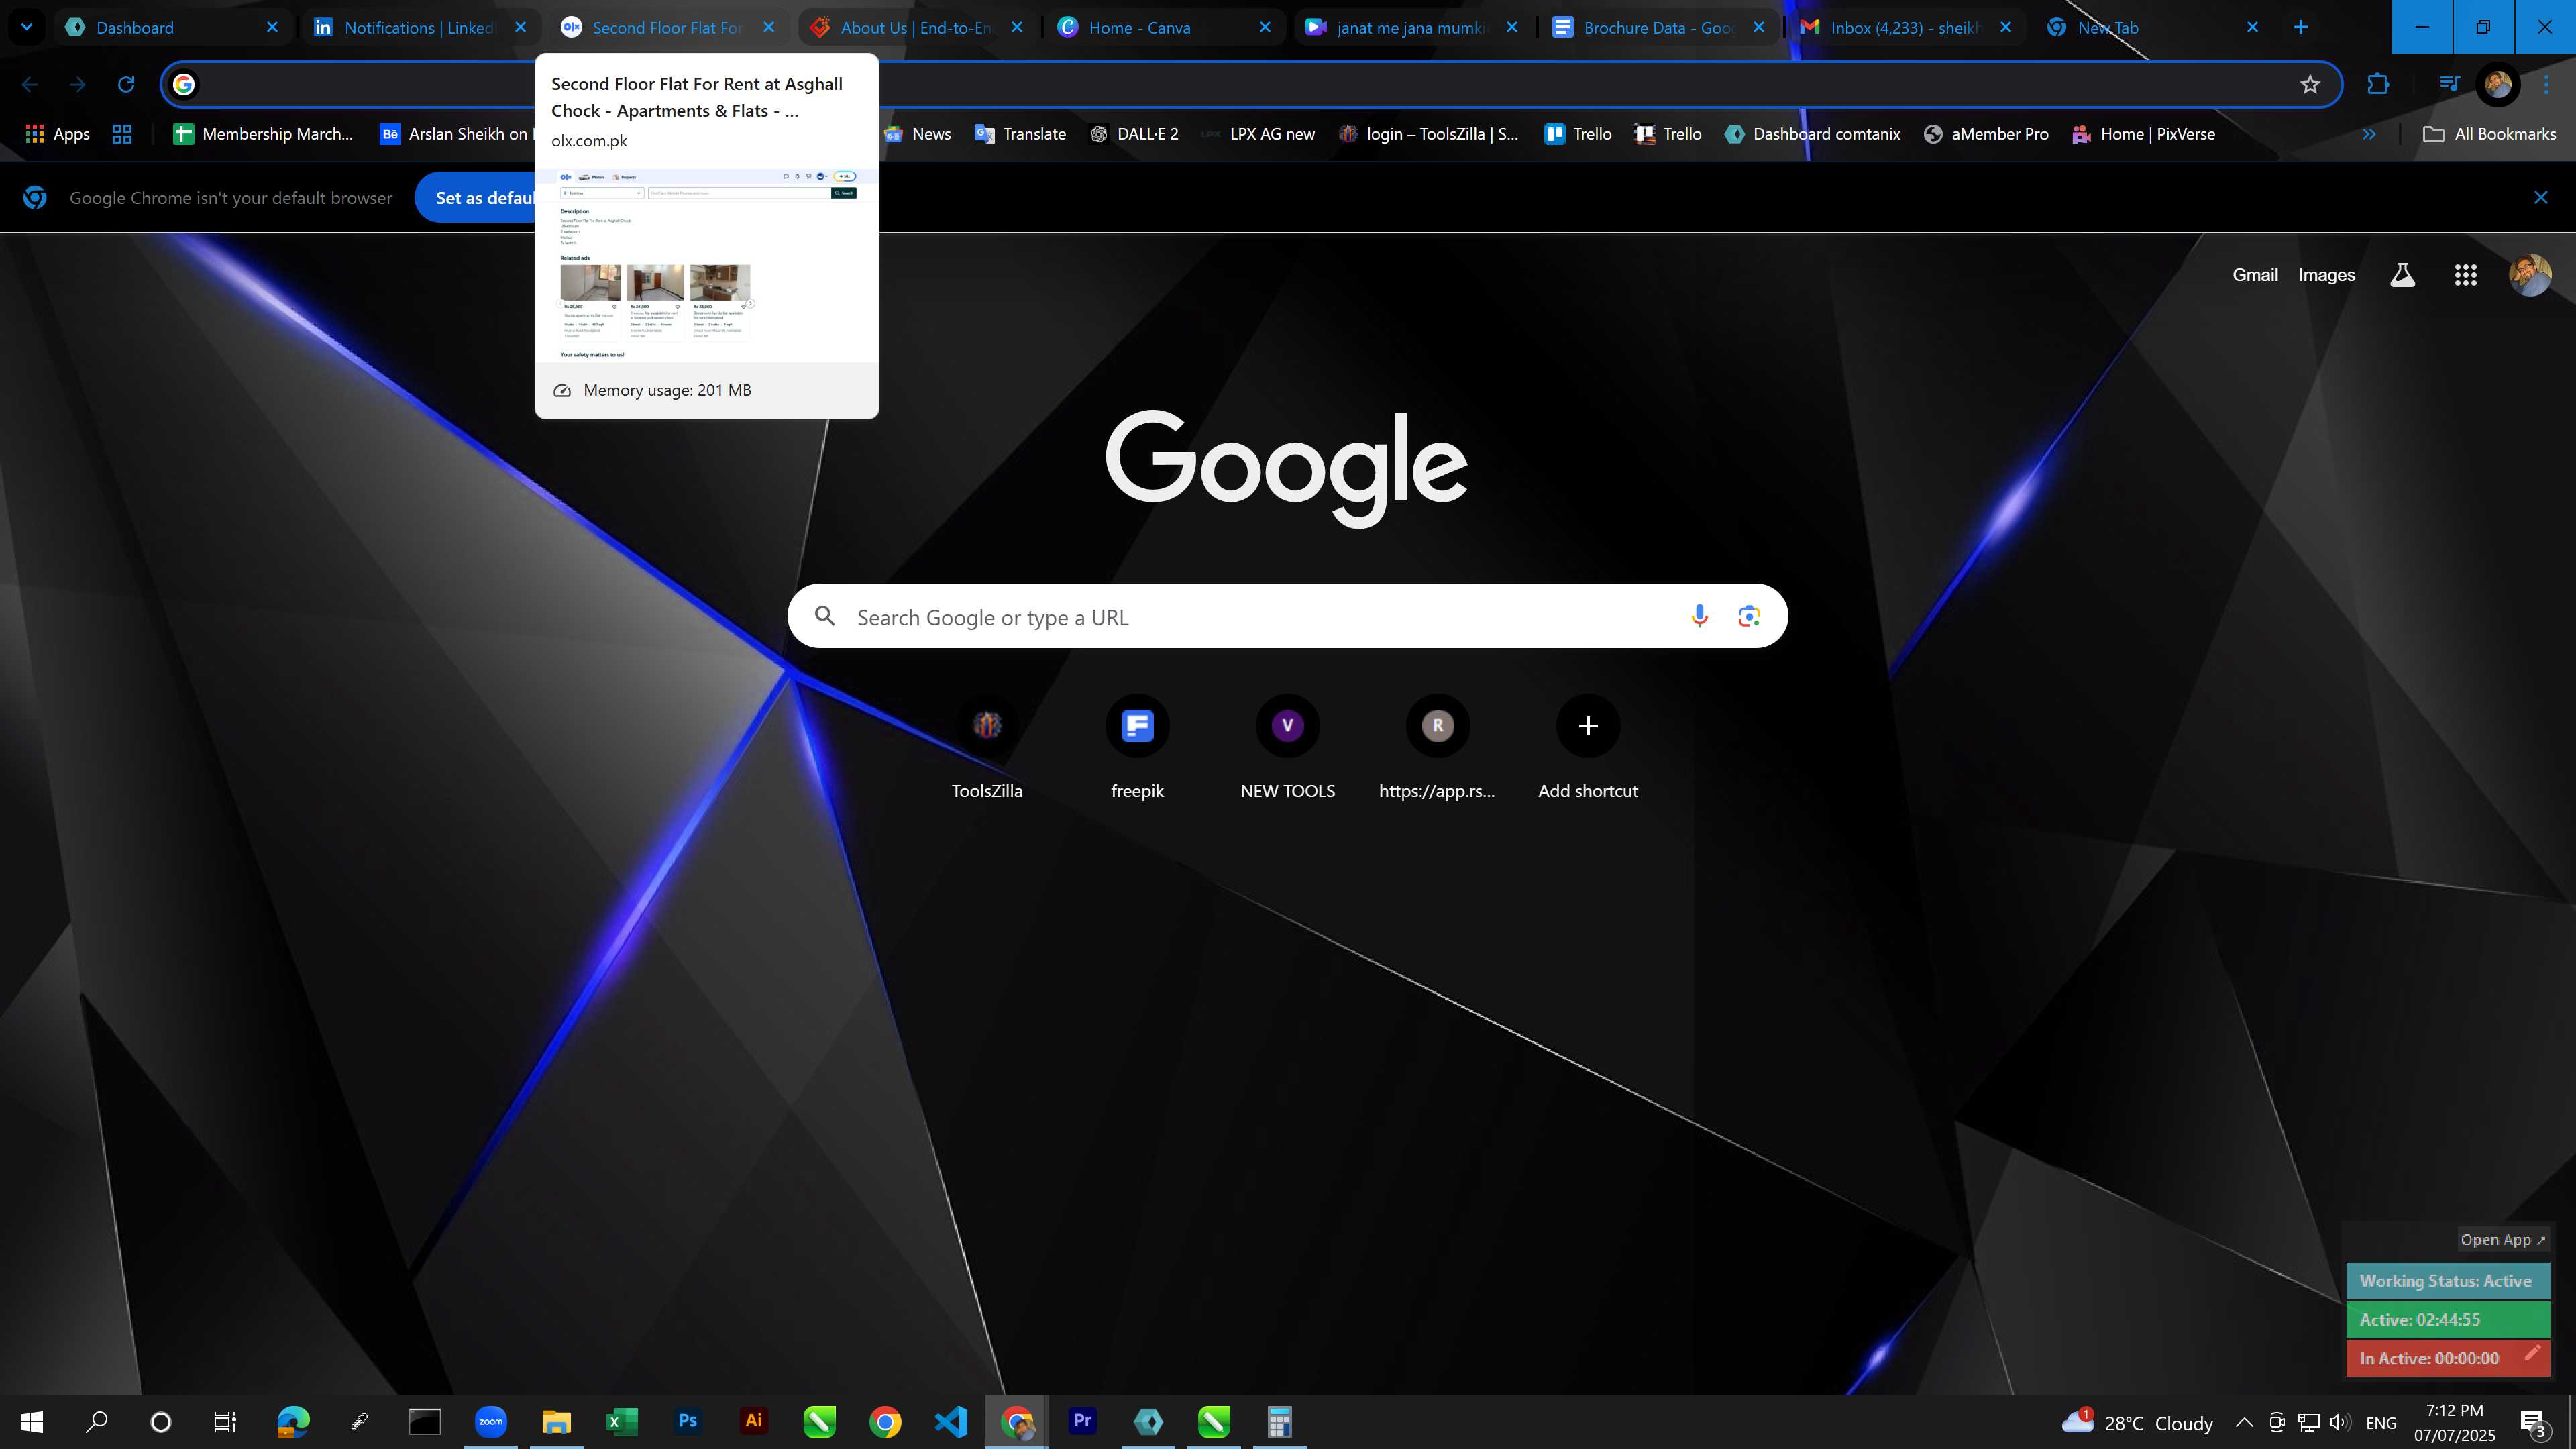Open a new tab with plus button
The image size is (2576, 1449).
click(2300, 27)
